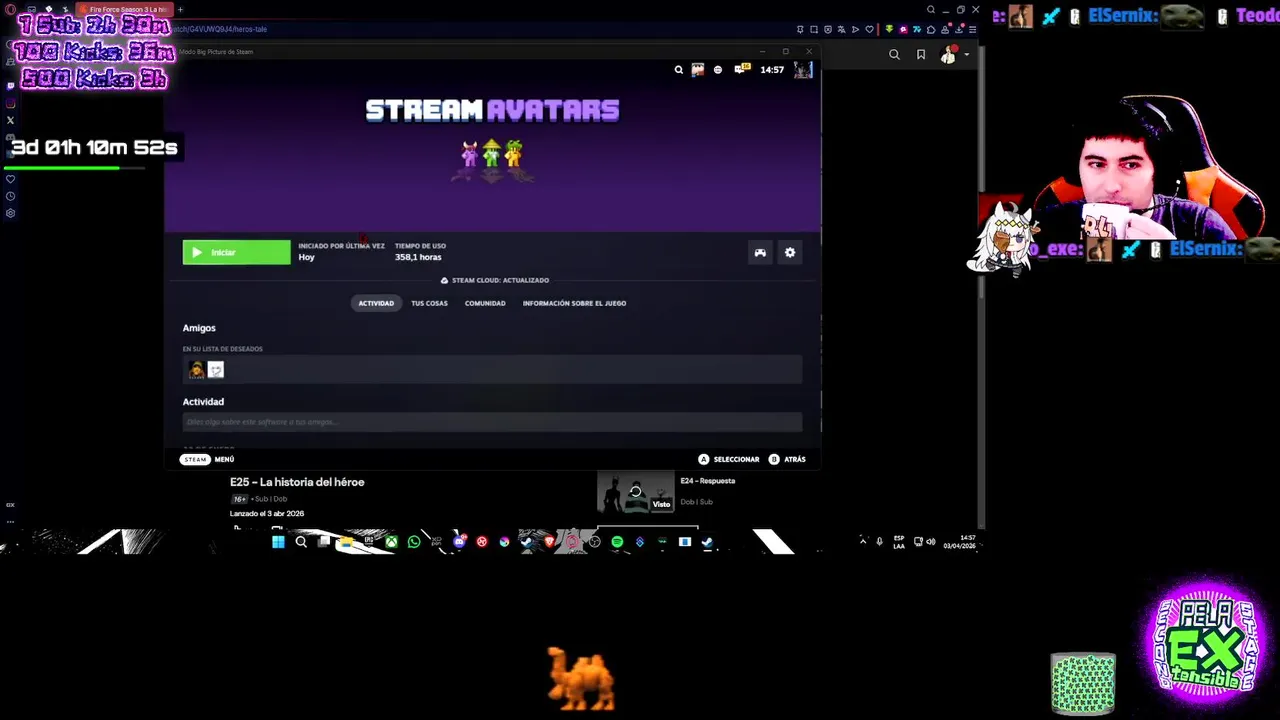The image size is (1280, 720).
Task: Click the activity comment input field
Action: 492,422
